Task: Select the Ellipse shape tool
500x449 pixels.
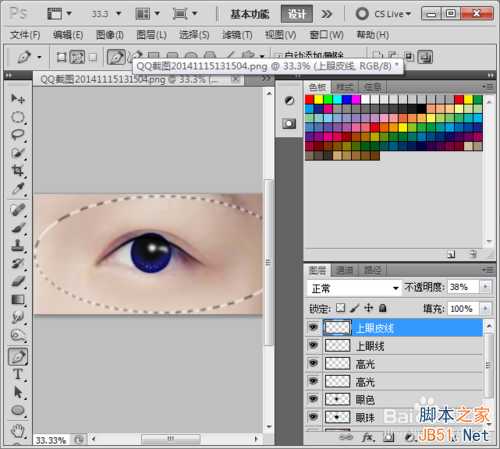Action: point(18,410)
